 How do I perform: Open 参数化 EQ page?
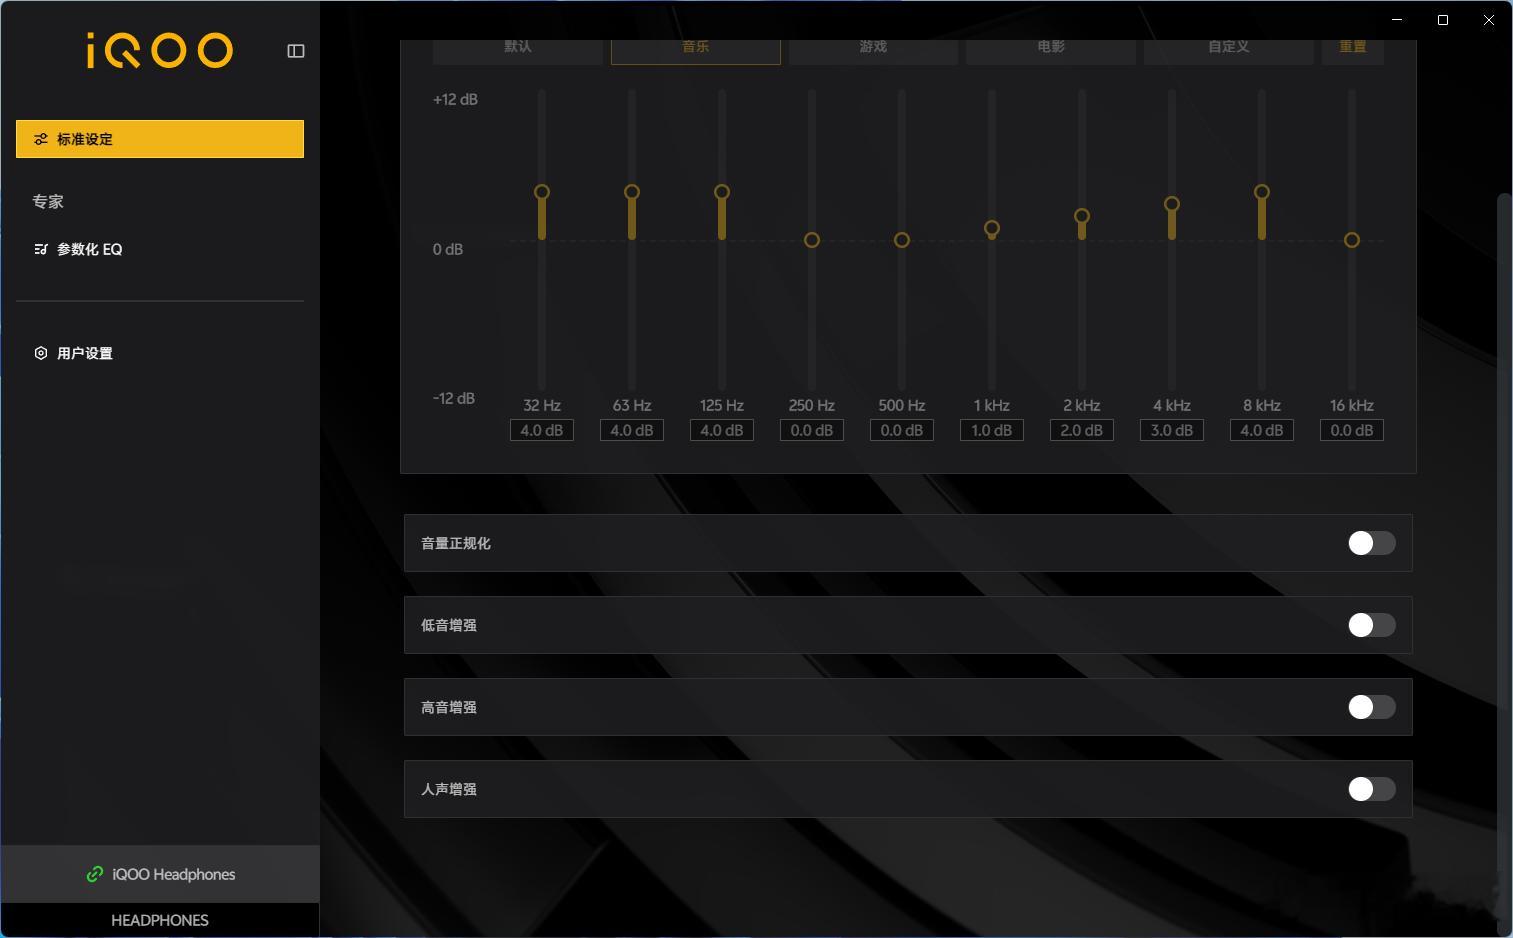pos(160,249)
